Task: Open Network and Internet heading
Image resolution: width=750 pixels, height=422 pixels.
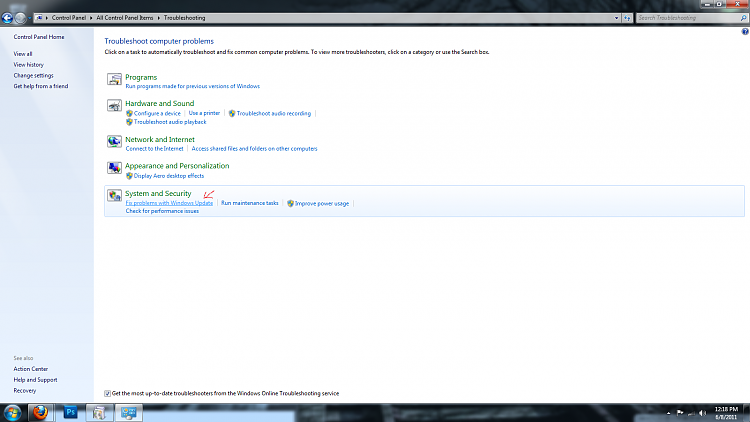Action: click(160, 140)
